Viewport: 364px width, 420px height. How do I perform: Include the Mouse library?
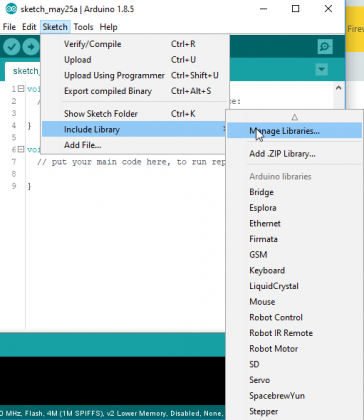pos(294,302)
